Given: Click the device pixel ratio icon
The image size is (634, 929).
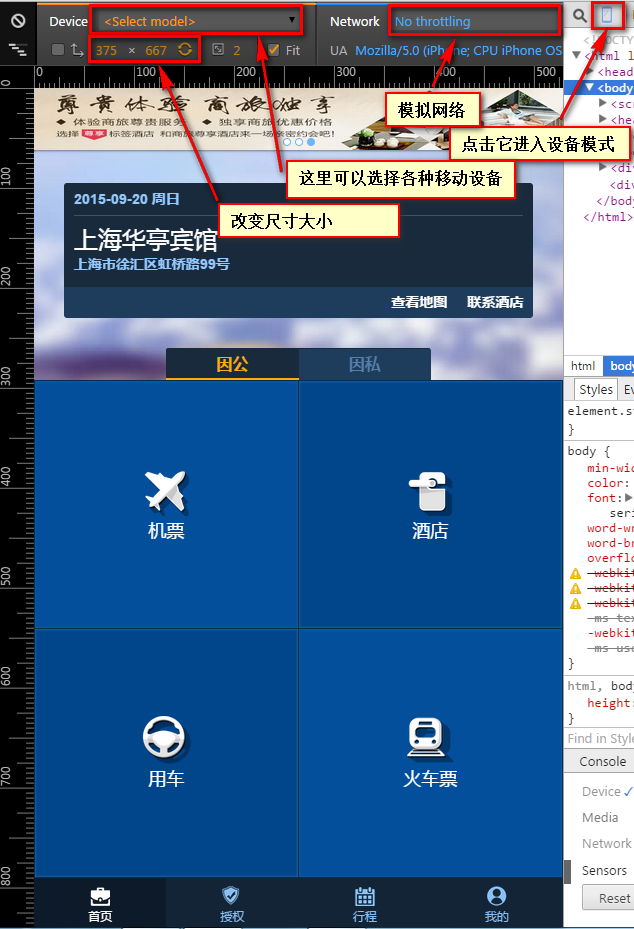Looking at the screenshot, I should pos(218,50).
